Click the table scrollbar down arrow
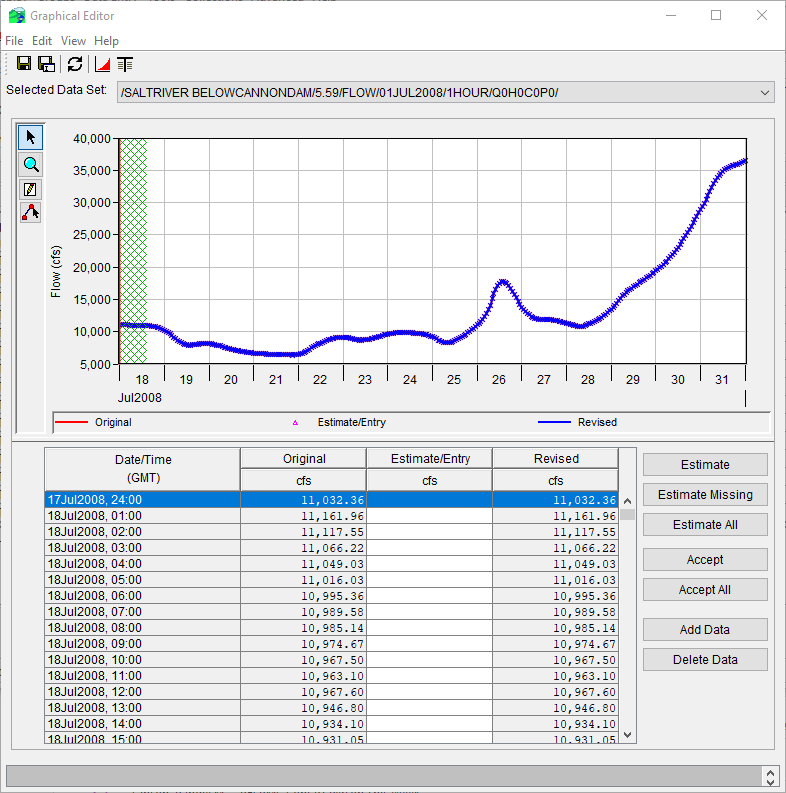 [x=628, y=735]
